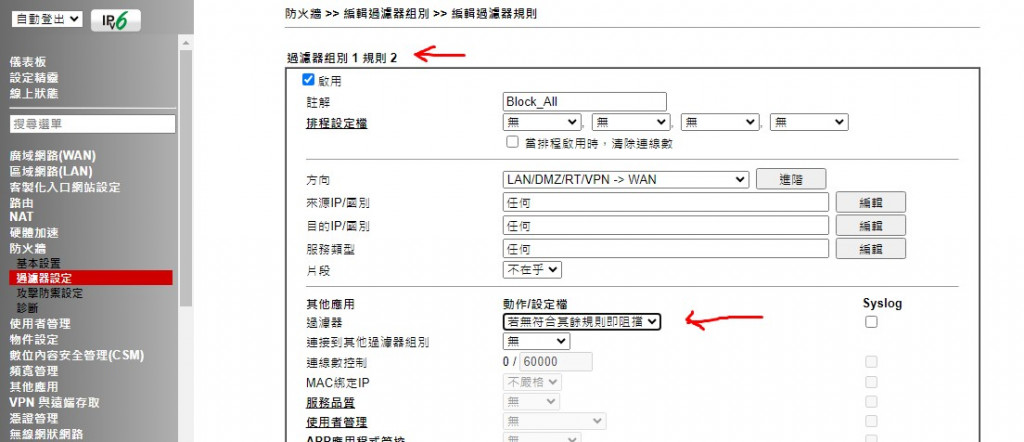Open 無線網狀網路 menu
The height and width of the screenshot is (442, 1024).
coord(46,434)
